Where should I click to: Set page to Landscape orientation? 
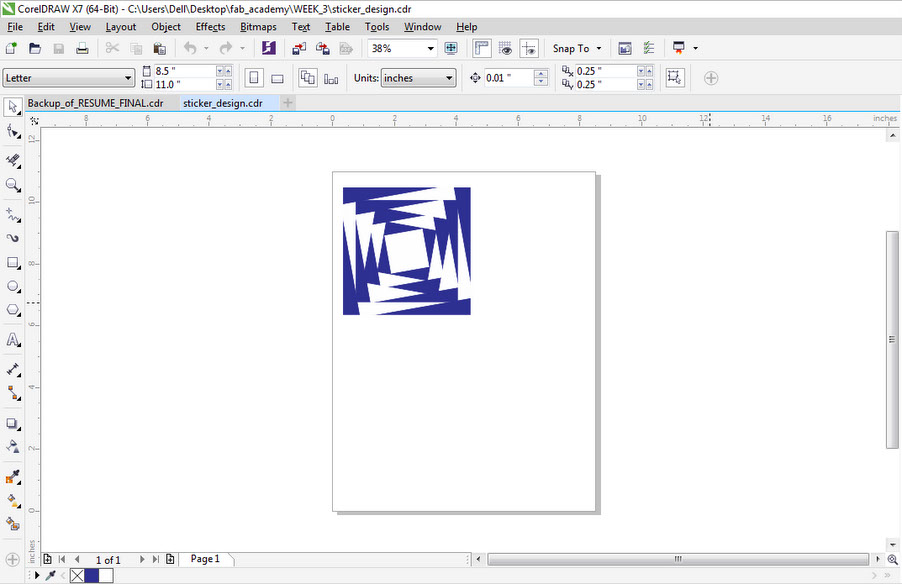(x=277, y=78)
